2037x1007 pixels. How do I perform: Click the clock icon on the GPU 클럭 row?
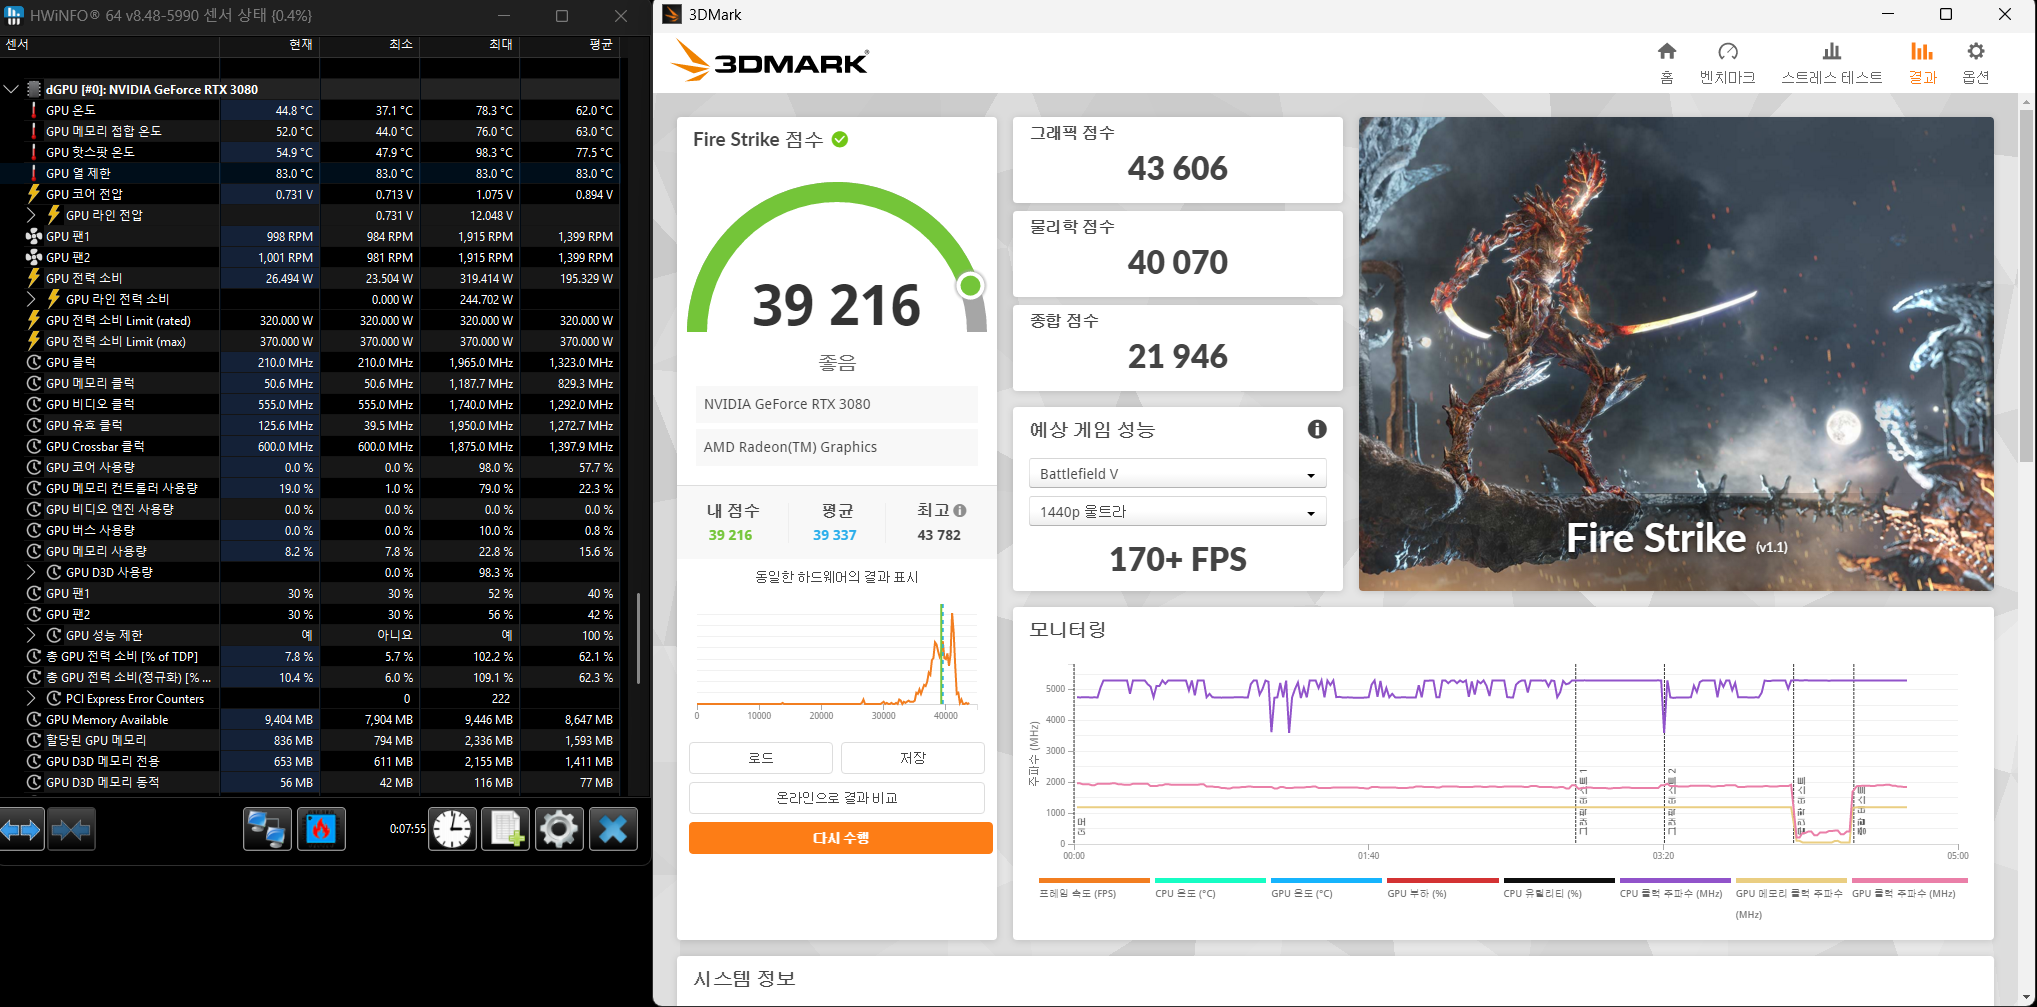(x=34, y=362)
